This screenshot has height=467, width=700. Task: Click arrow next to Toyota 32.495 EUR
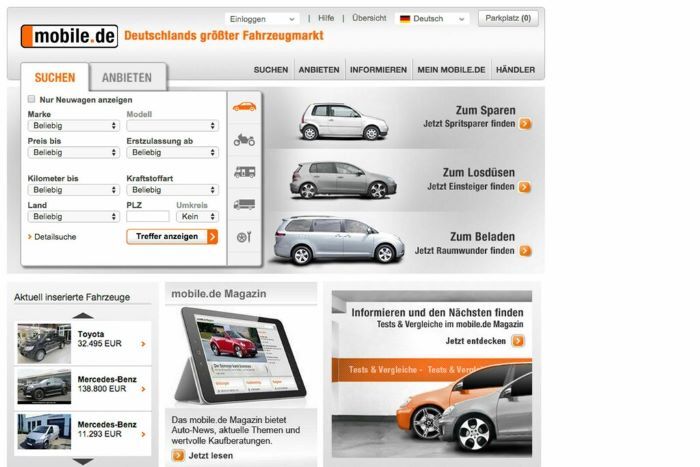pos(143,344)
